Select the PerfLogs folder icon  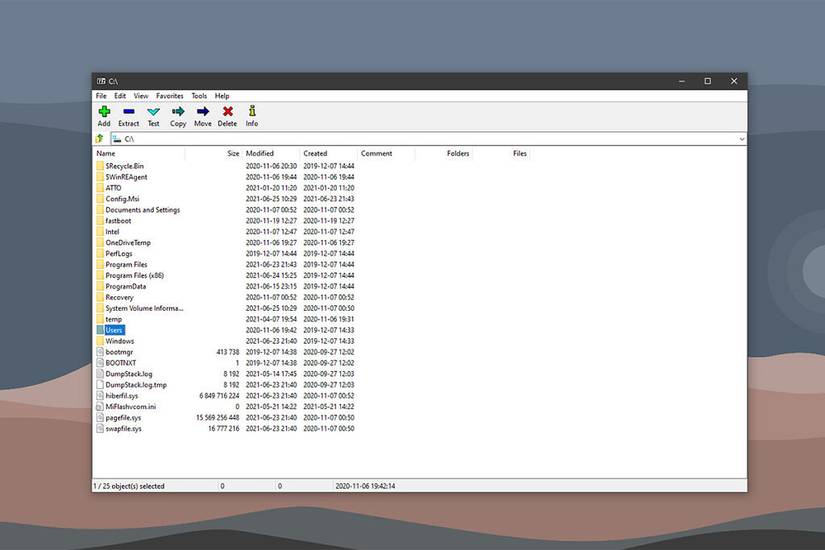click(x=100, y=254)
